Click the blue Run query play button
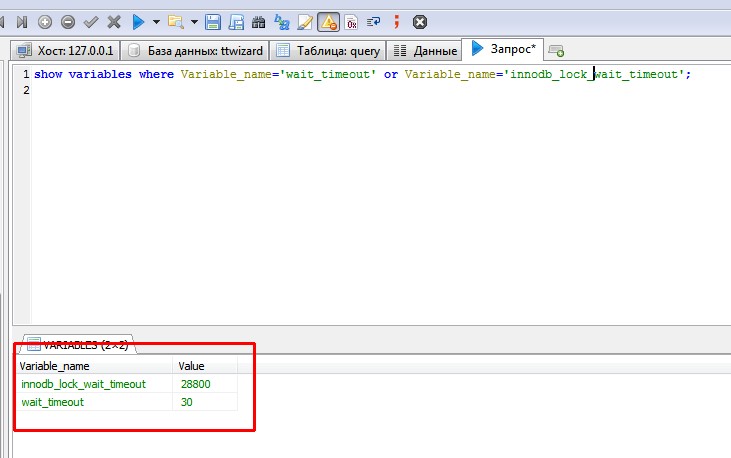Screen dimensions: 731x458 [x=138, y=20]
